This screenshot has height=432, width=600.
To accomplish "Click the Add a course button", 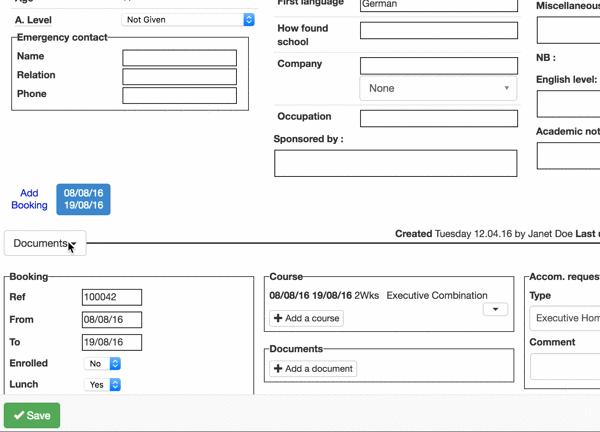I will click(307, 318).
